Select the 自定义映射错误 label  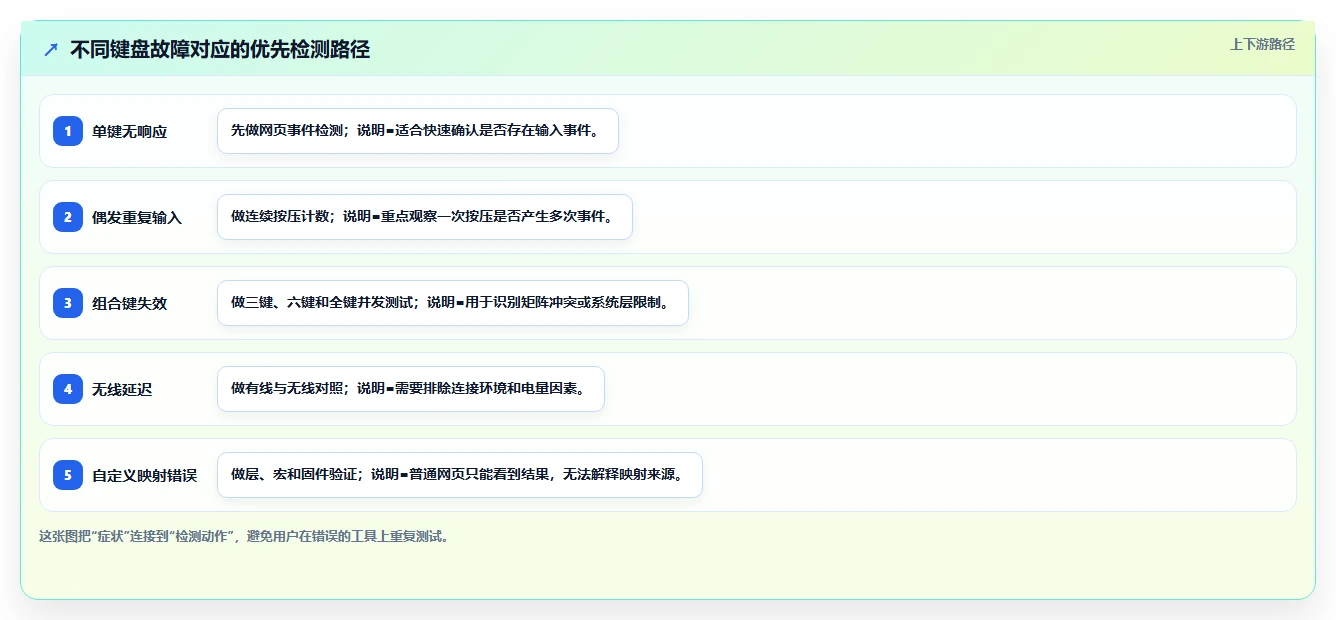145,476
